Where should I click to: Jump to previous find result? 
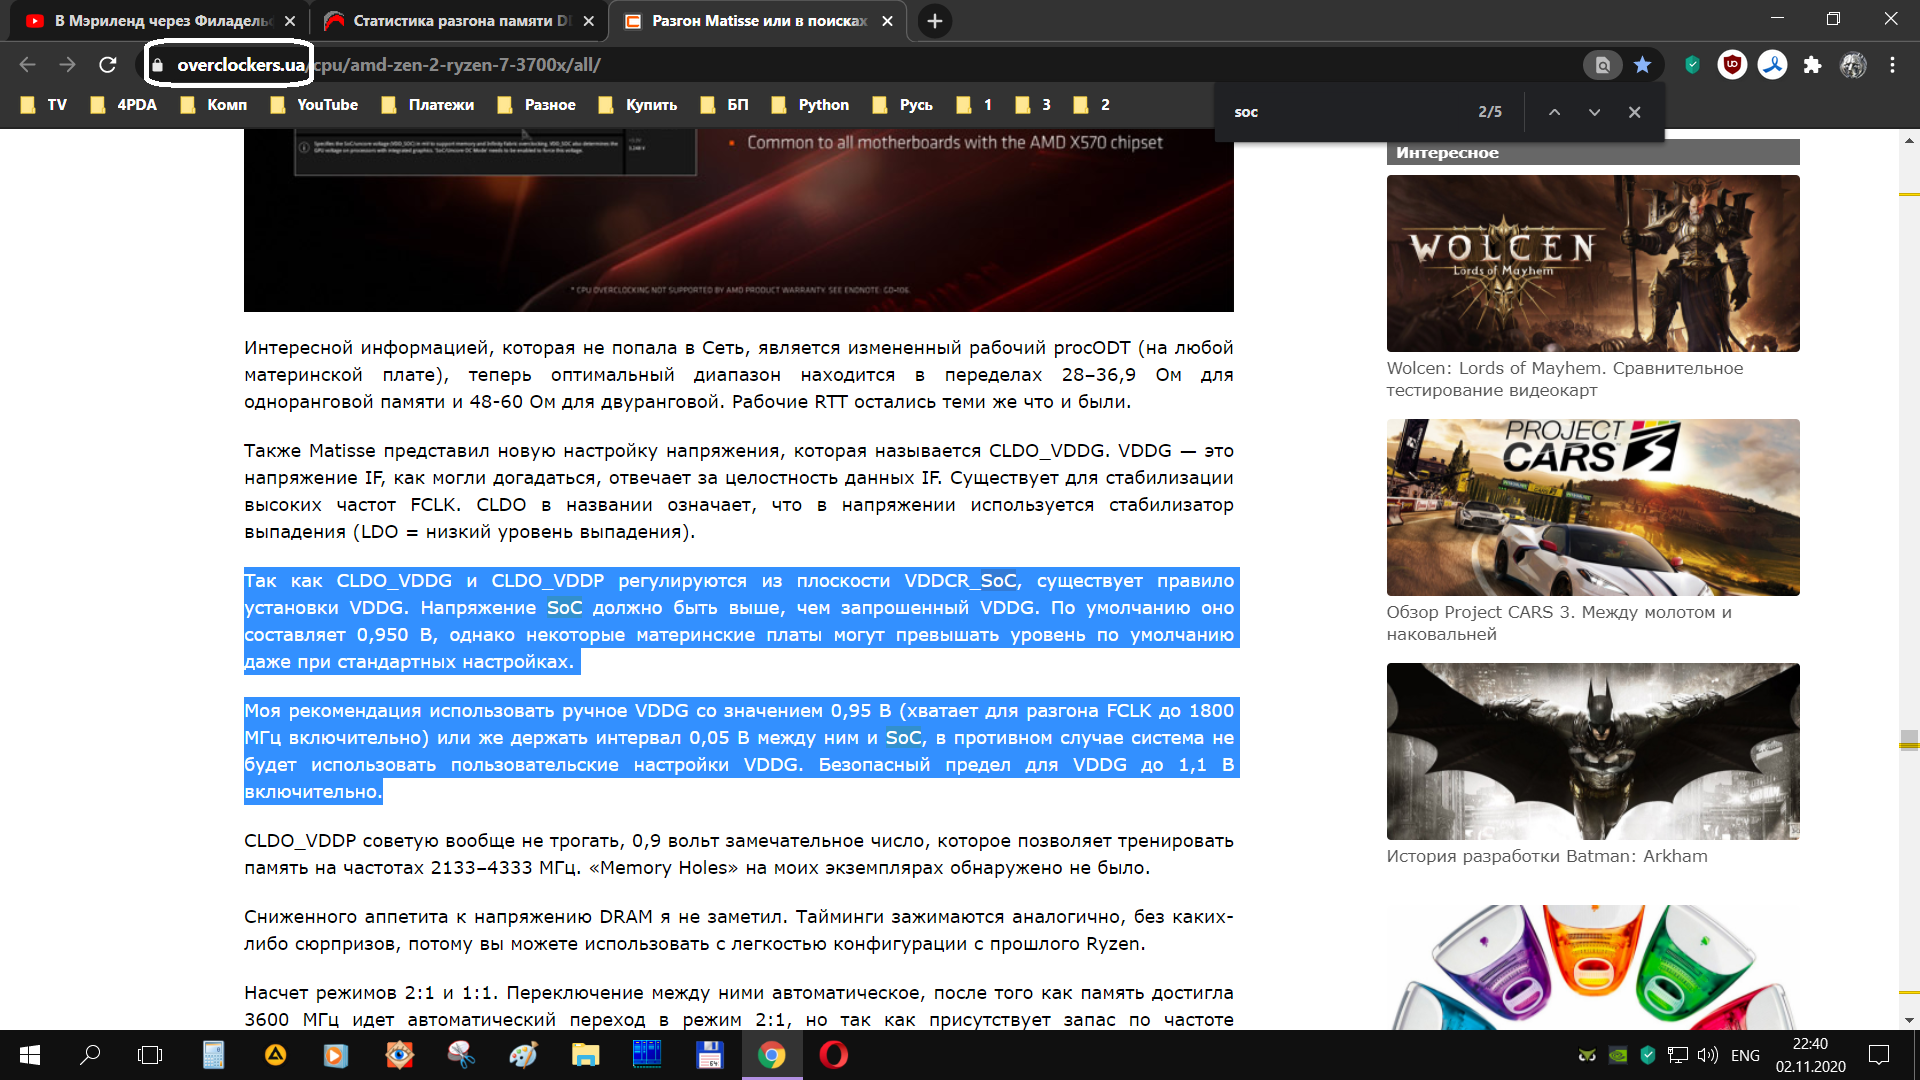tap(1554, 112)
